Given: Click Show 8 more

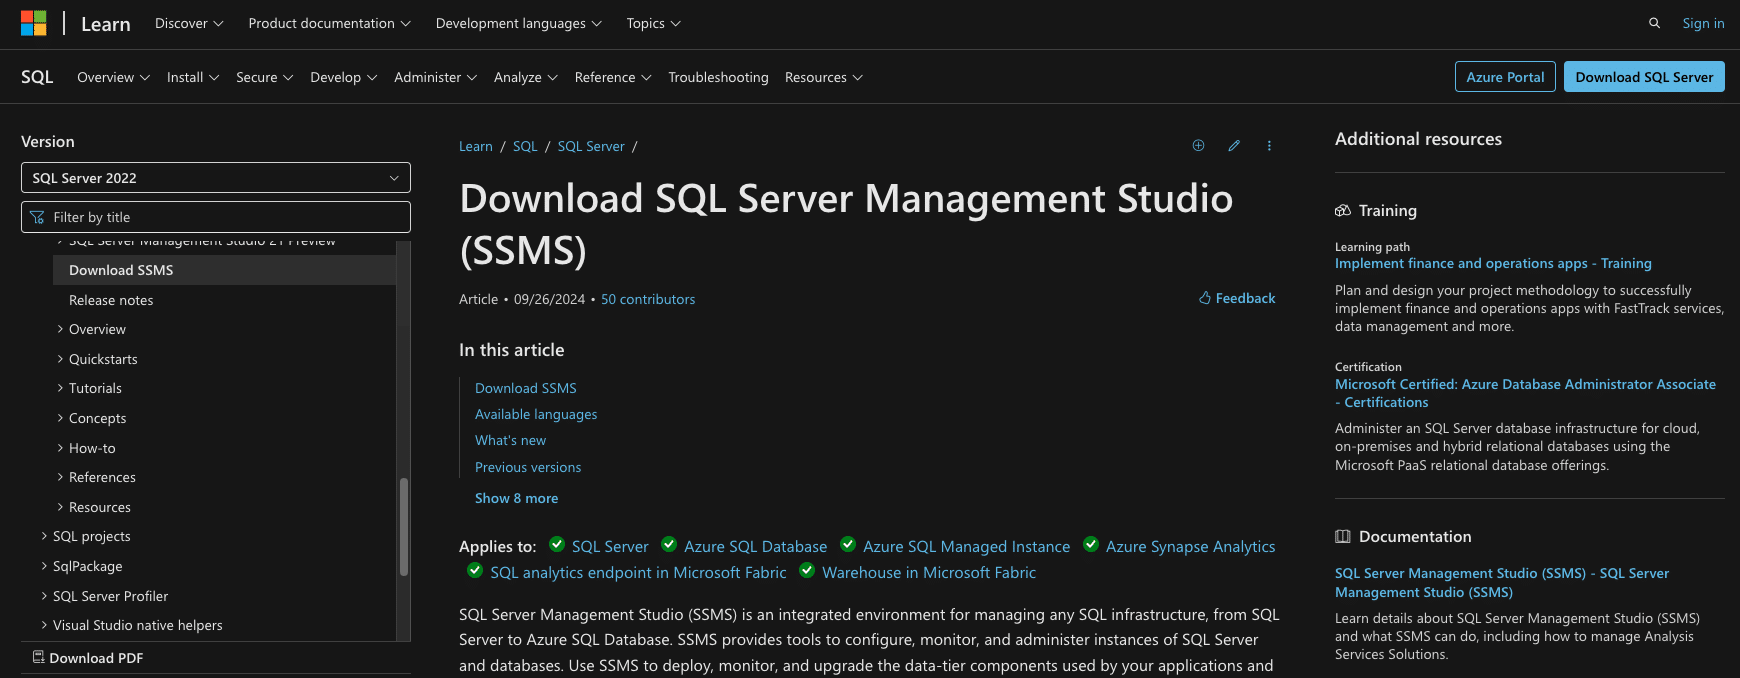Looking at the screenshot, I should point(516,498).
